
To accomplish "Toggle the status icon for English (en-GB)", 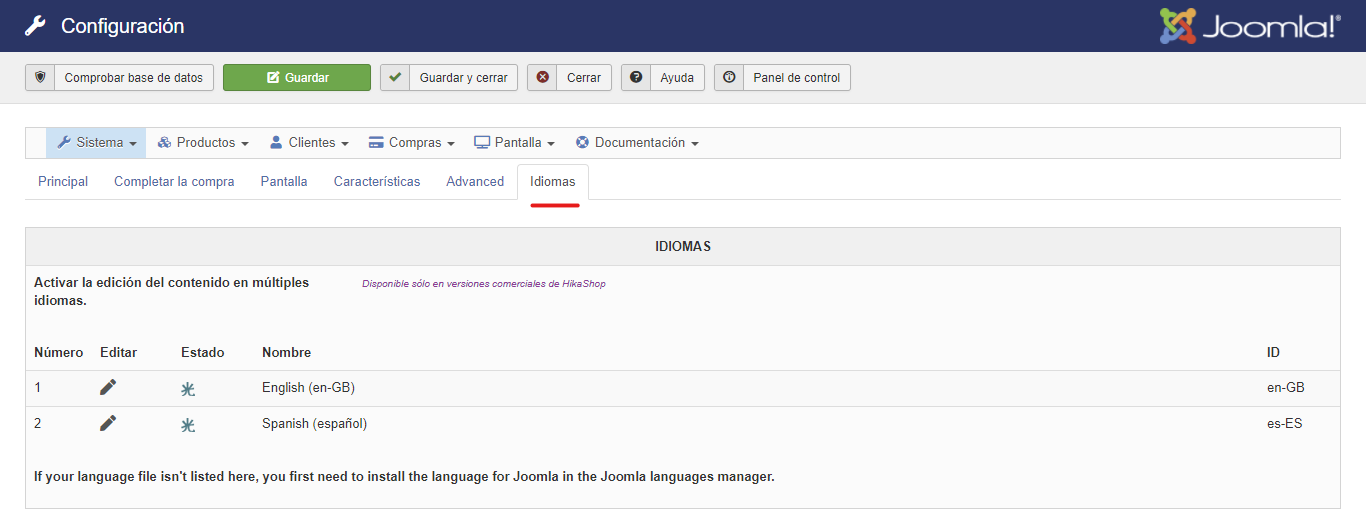I will point(188,389).
